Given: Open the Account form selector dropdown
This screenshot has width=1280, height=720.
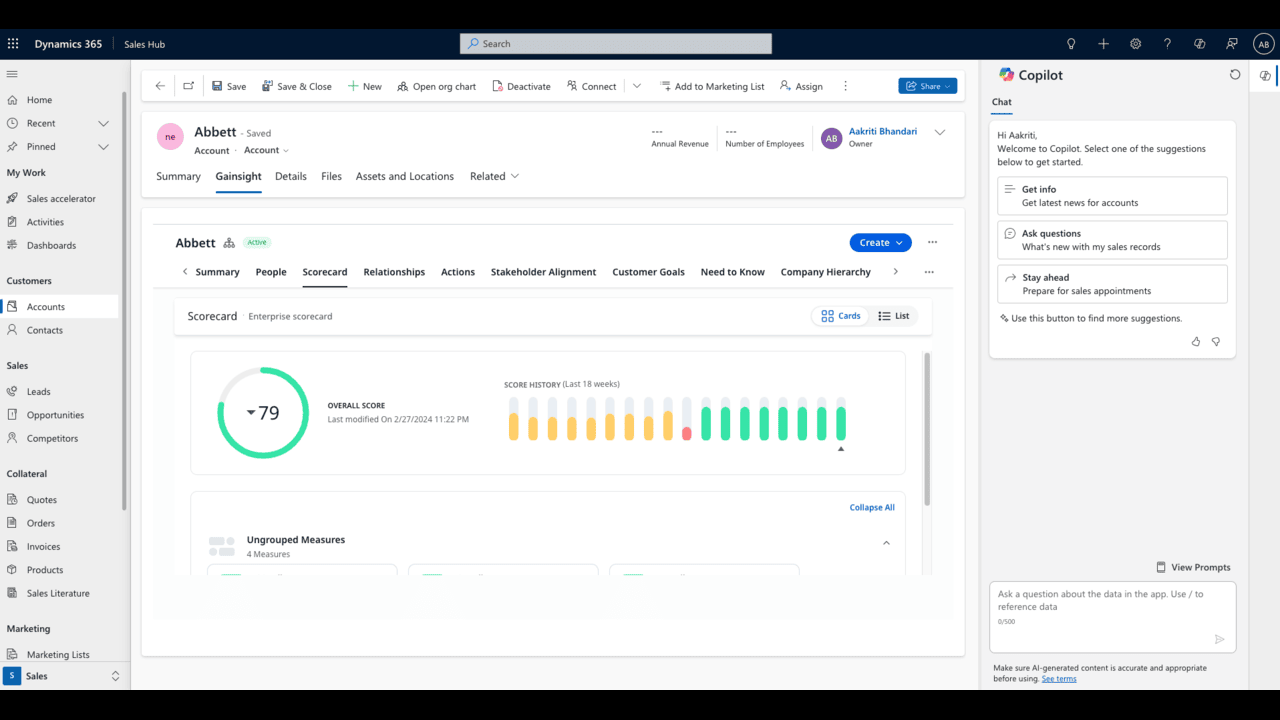Looking at the screenshot, I should [266, 150].
